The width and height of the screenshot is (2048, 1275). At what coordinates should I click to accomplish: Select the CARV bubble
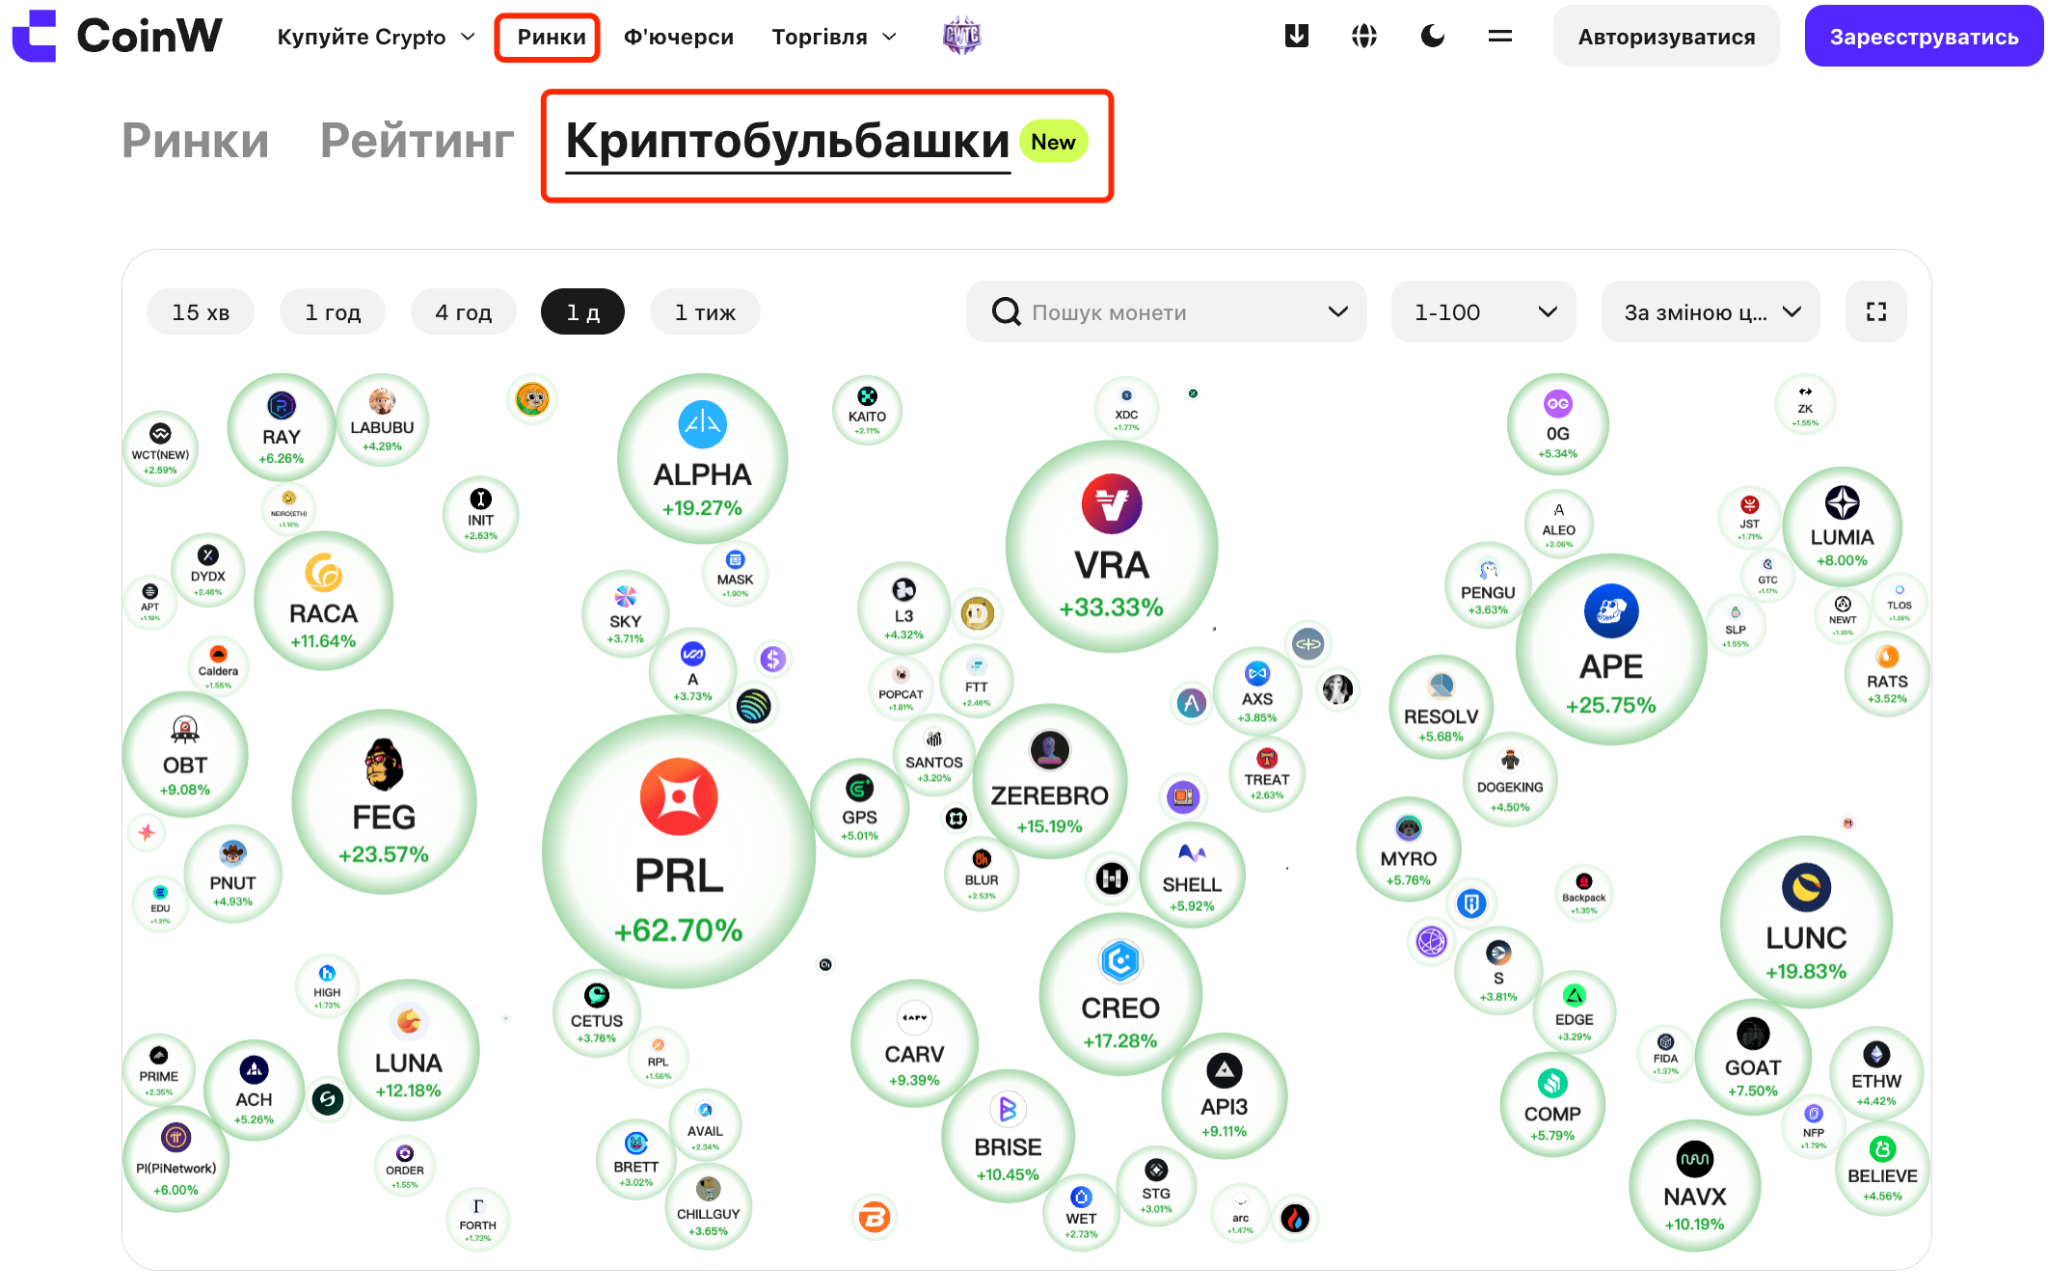[x=914, y=1044]
